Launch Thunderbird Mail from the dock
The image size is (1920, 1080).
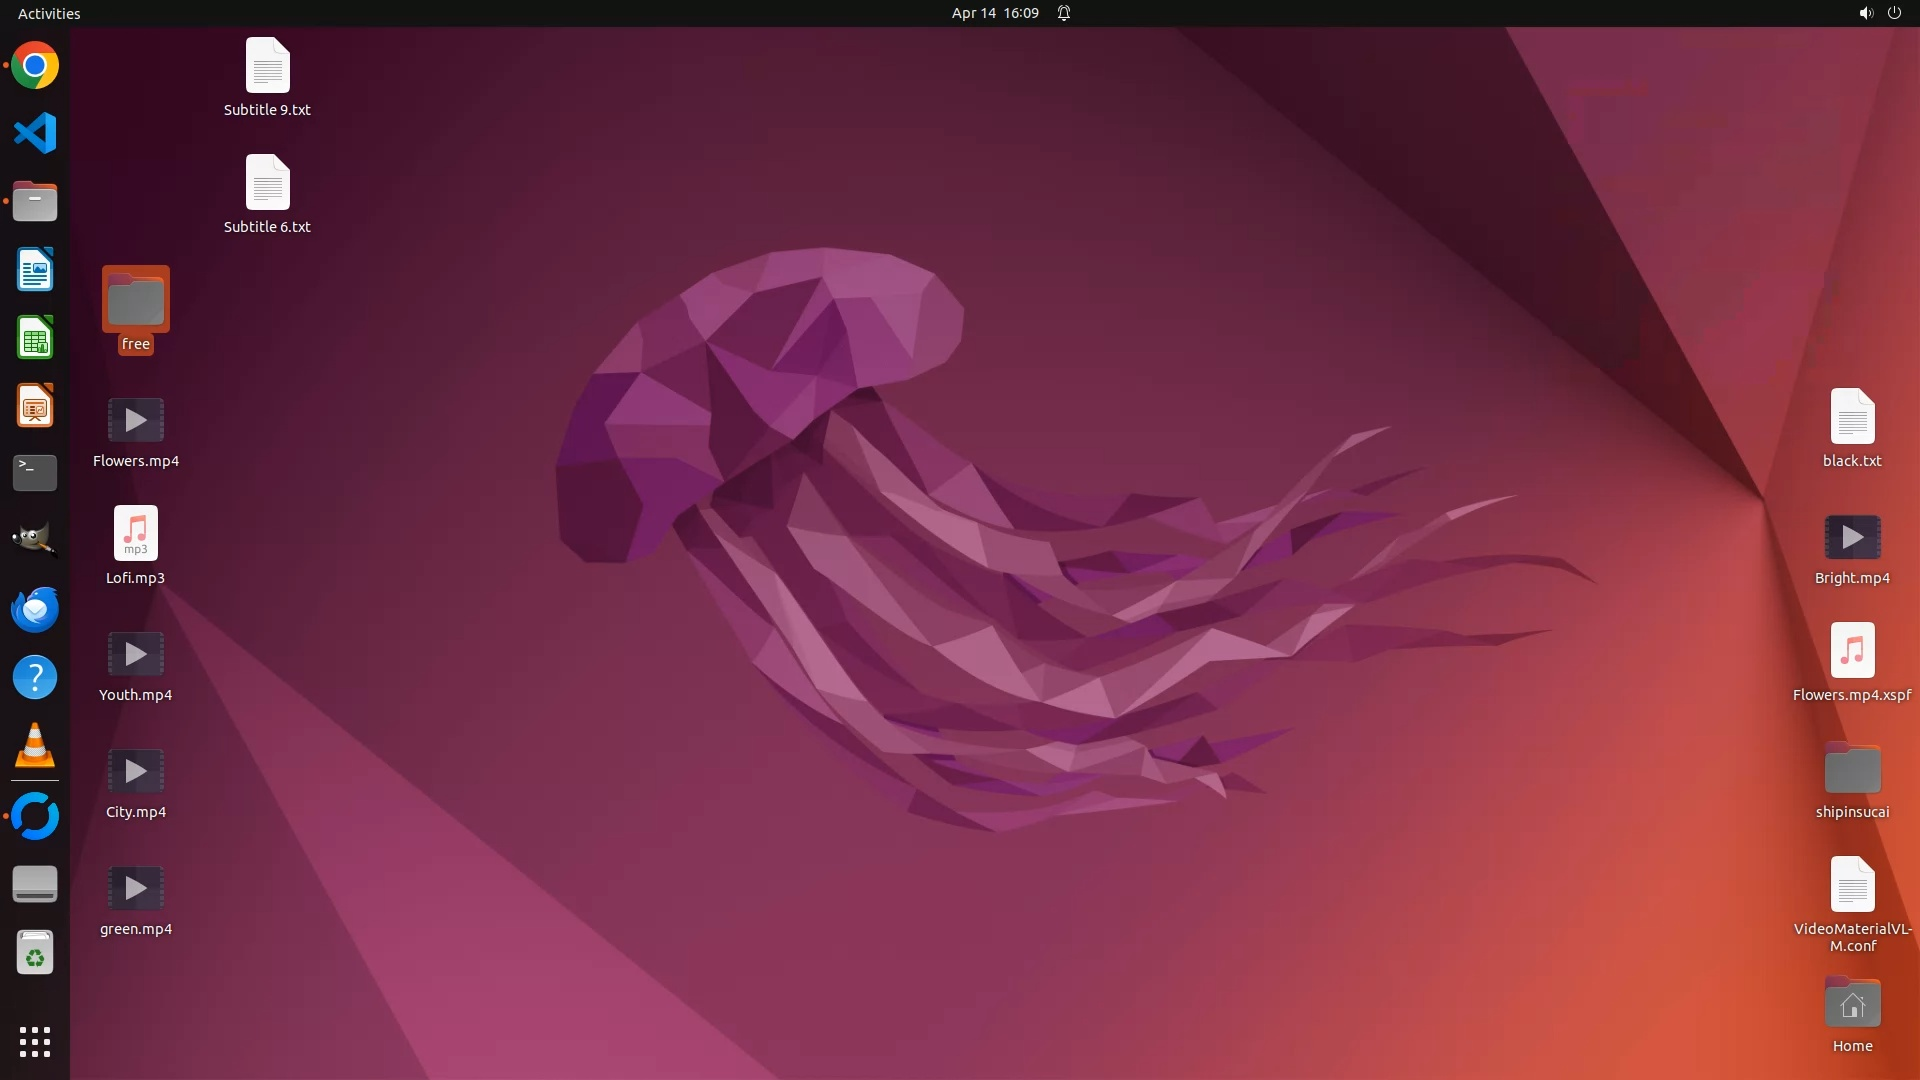click(x=35, y=609)
